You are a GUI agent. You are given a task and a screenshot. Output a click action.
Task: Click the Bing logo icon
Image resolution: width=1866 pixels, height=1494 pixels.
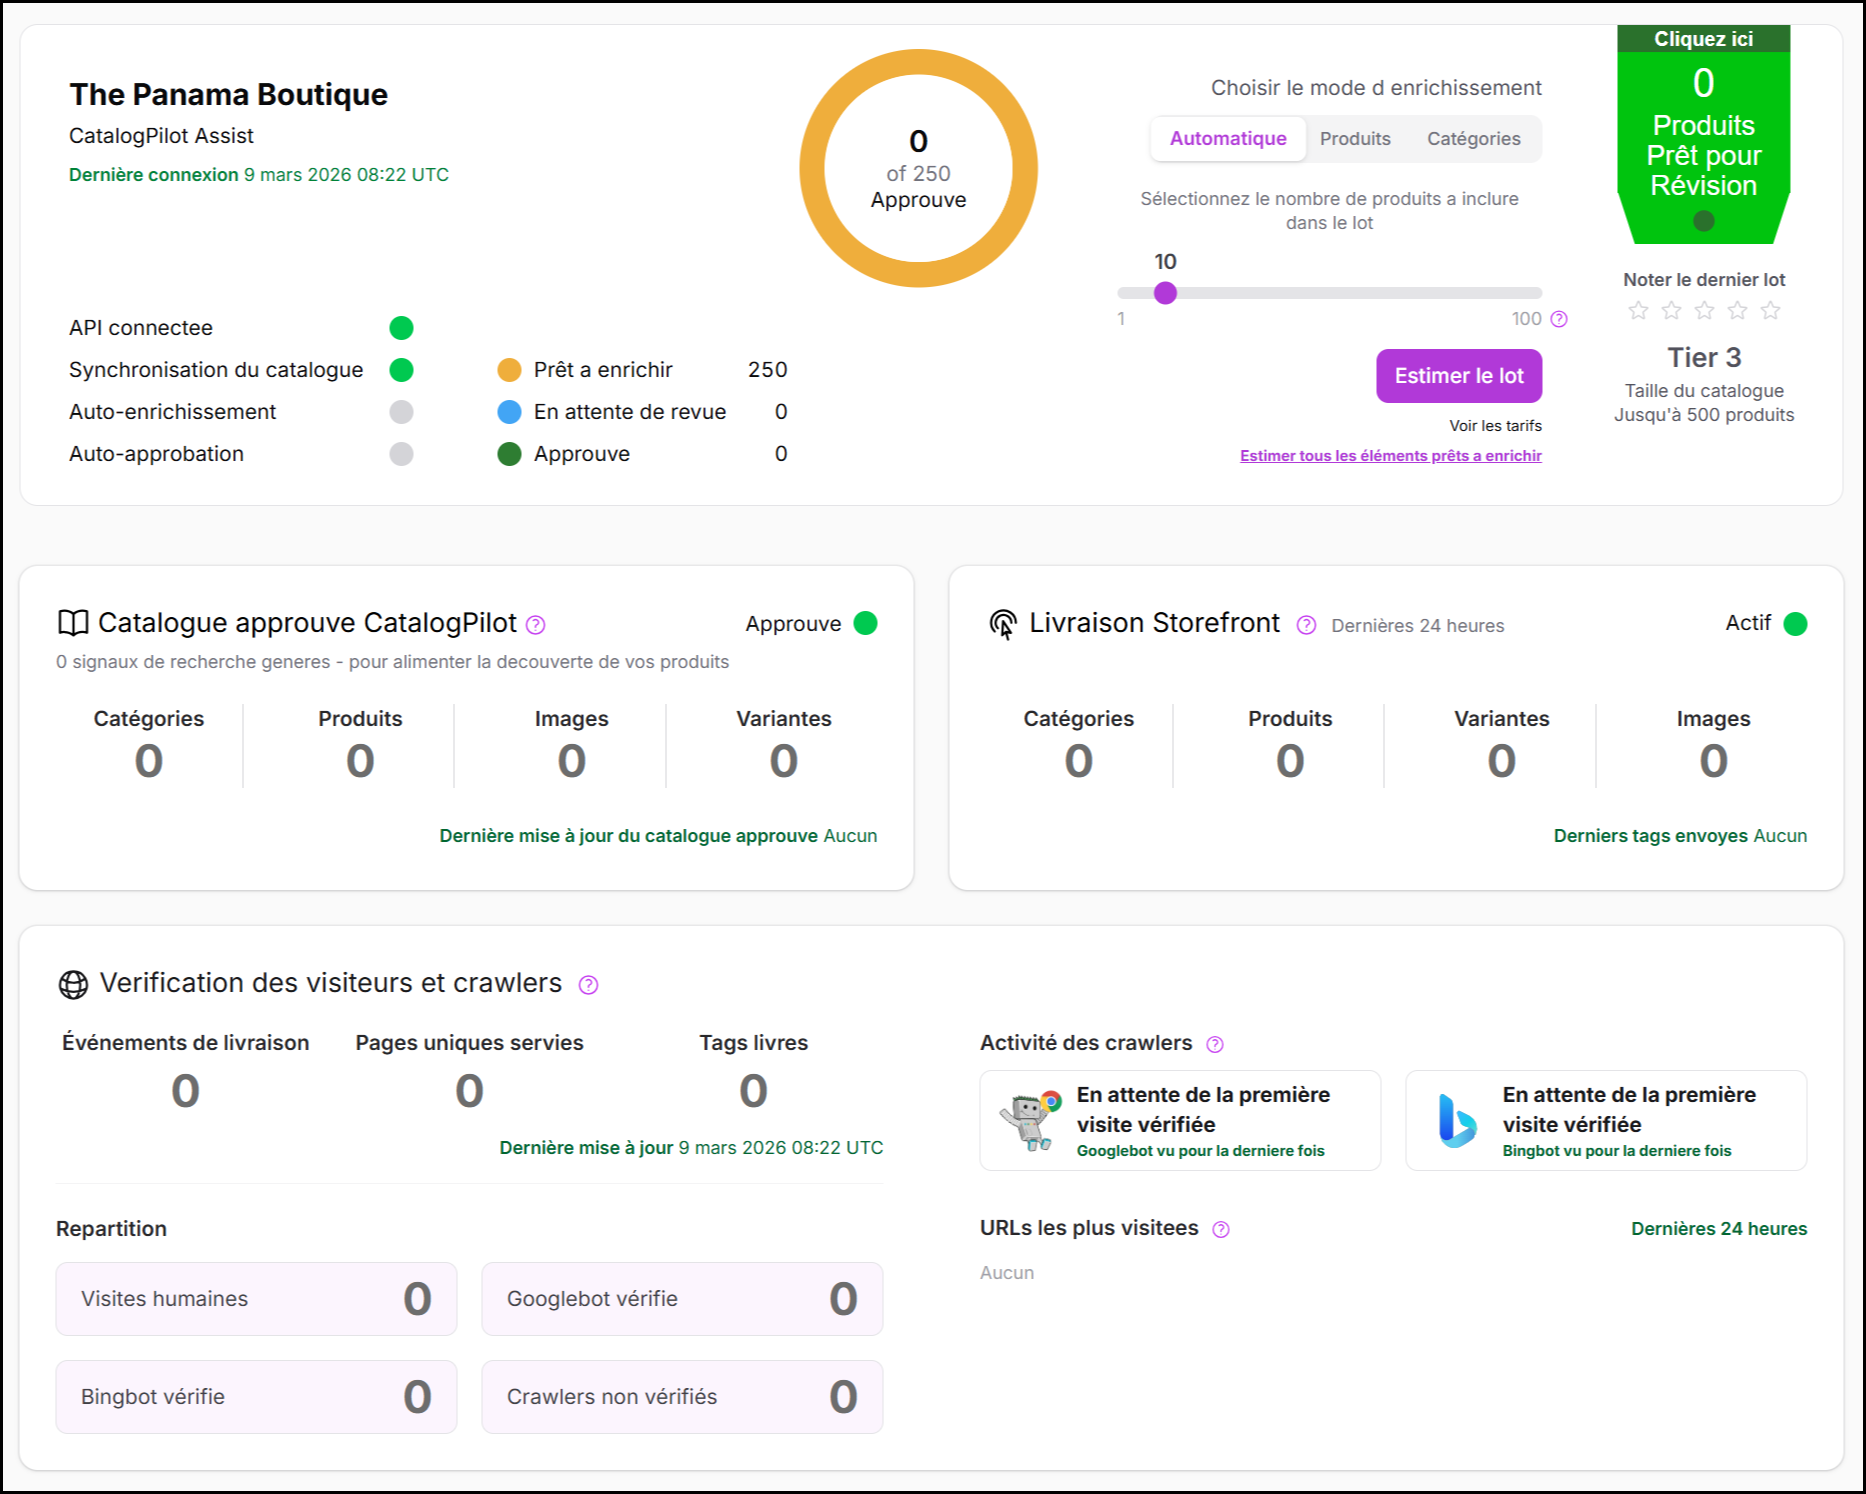coord(1456,1121)
